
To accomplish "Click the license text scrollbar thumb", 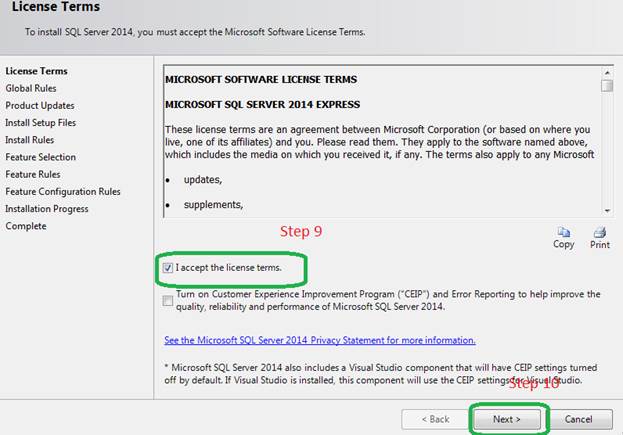I will tap(607, 85).
